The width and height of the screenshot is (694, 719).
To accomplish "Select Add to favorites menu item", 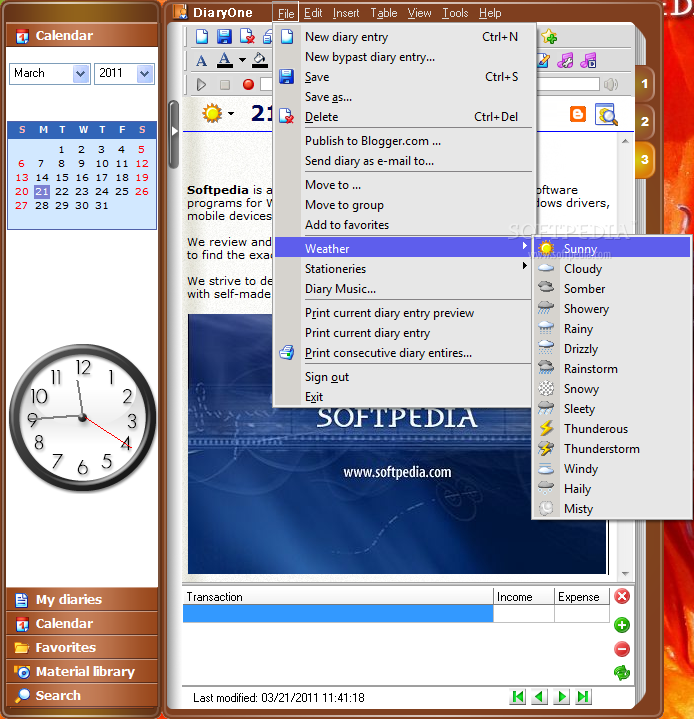I will [x=403, y=225].
